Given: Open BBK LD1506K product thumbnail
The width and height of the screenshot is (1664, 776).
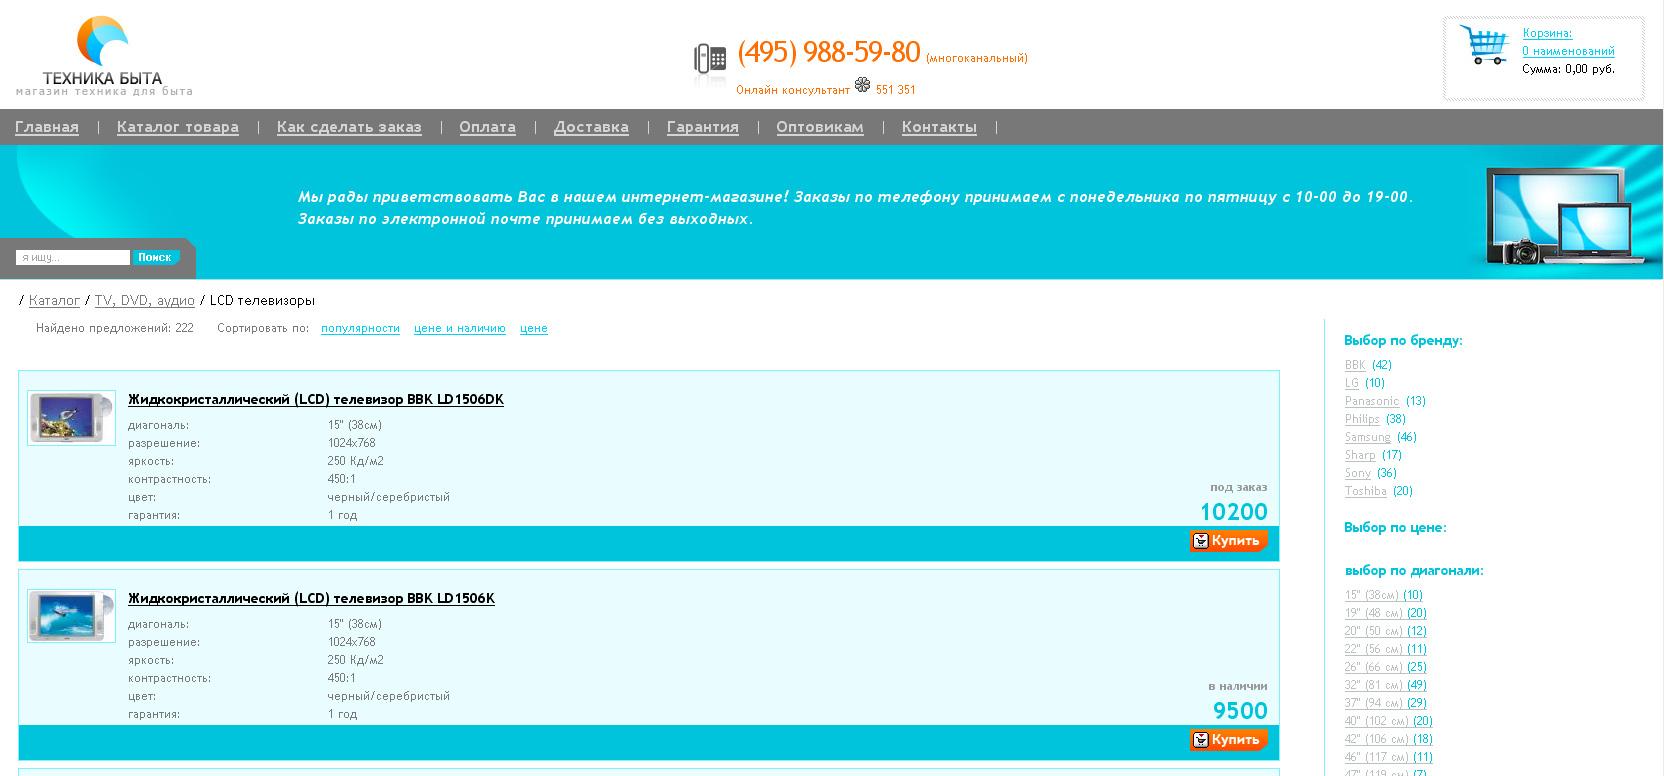Looking at the screenshot, I should point(71,616).
